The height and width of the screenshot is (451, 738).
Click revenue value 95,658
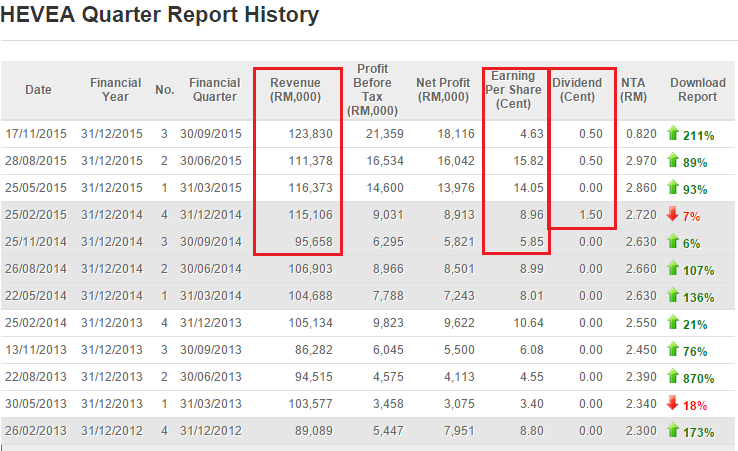pyautogui.click(x=314, y=242)
